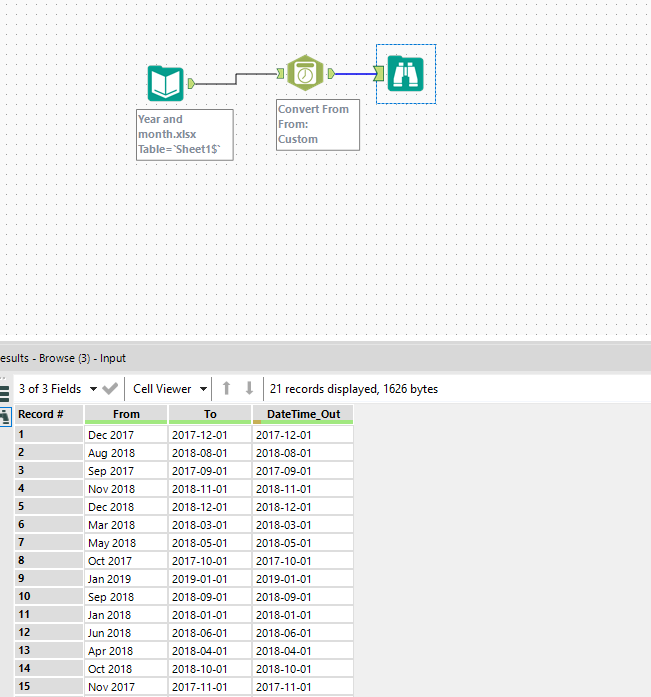
Task: Select 'Year and month.xlsx' annotation box
Action: (x=184, y=135)
